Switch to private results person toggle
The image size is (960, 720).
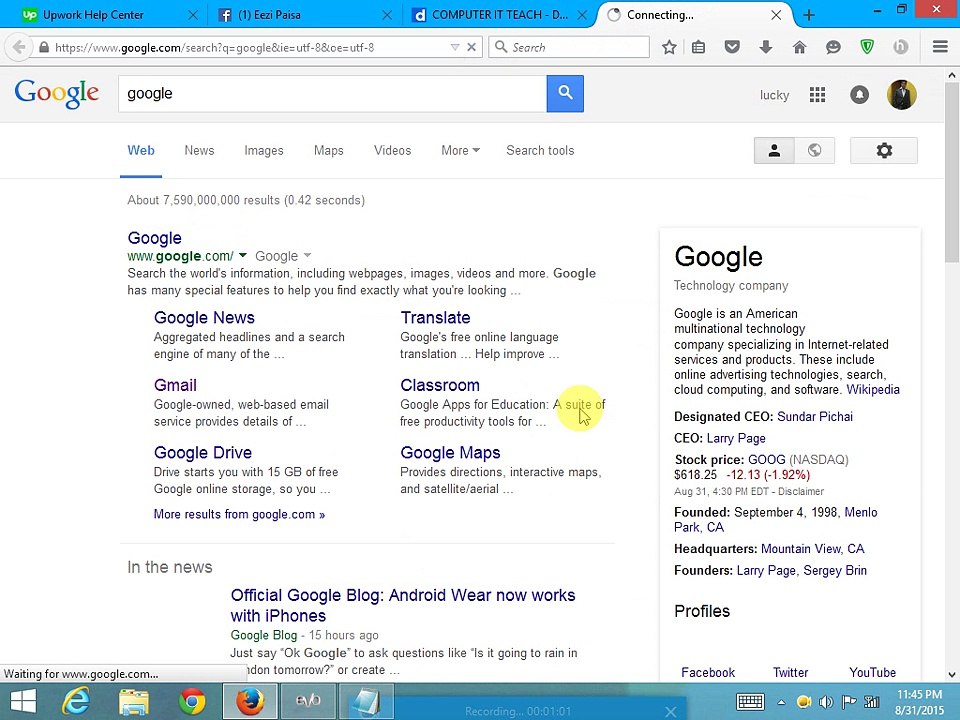pos(774,150)
